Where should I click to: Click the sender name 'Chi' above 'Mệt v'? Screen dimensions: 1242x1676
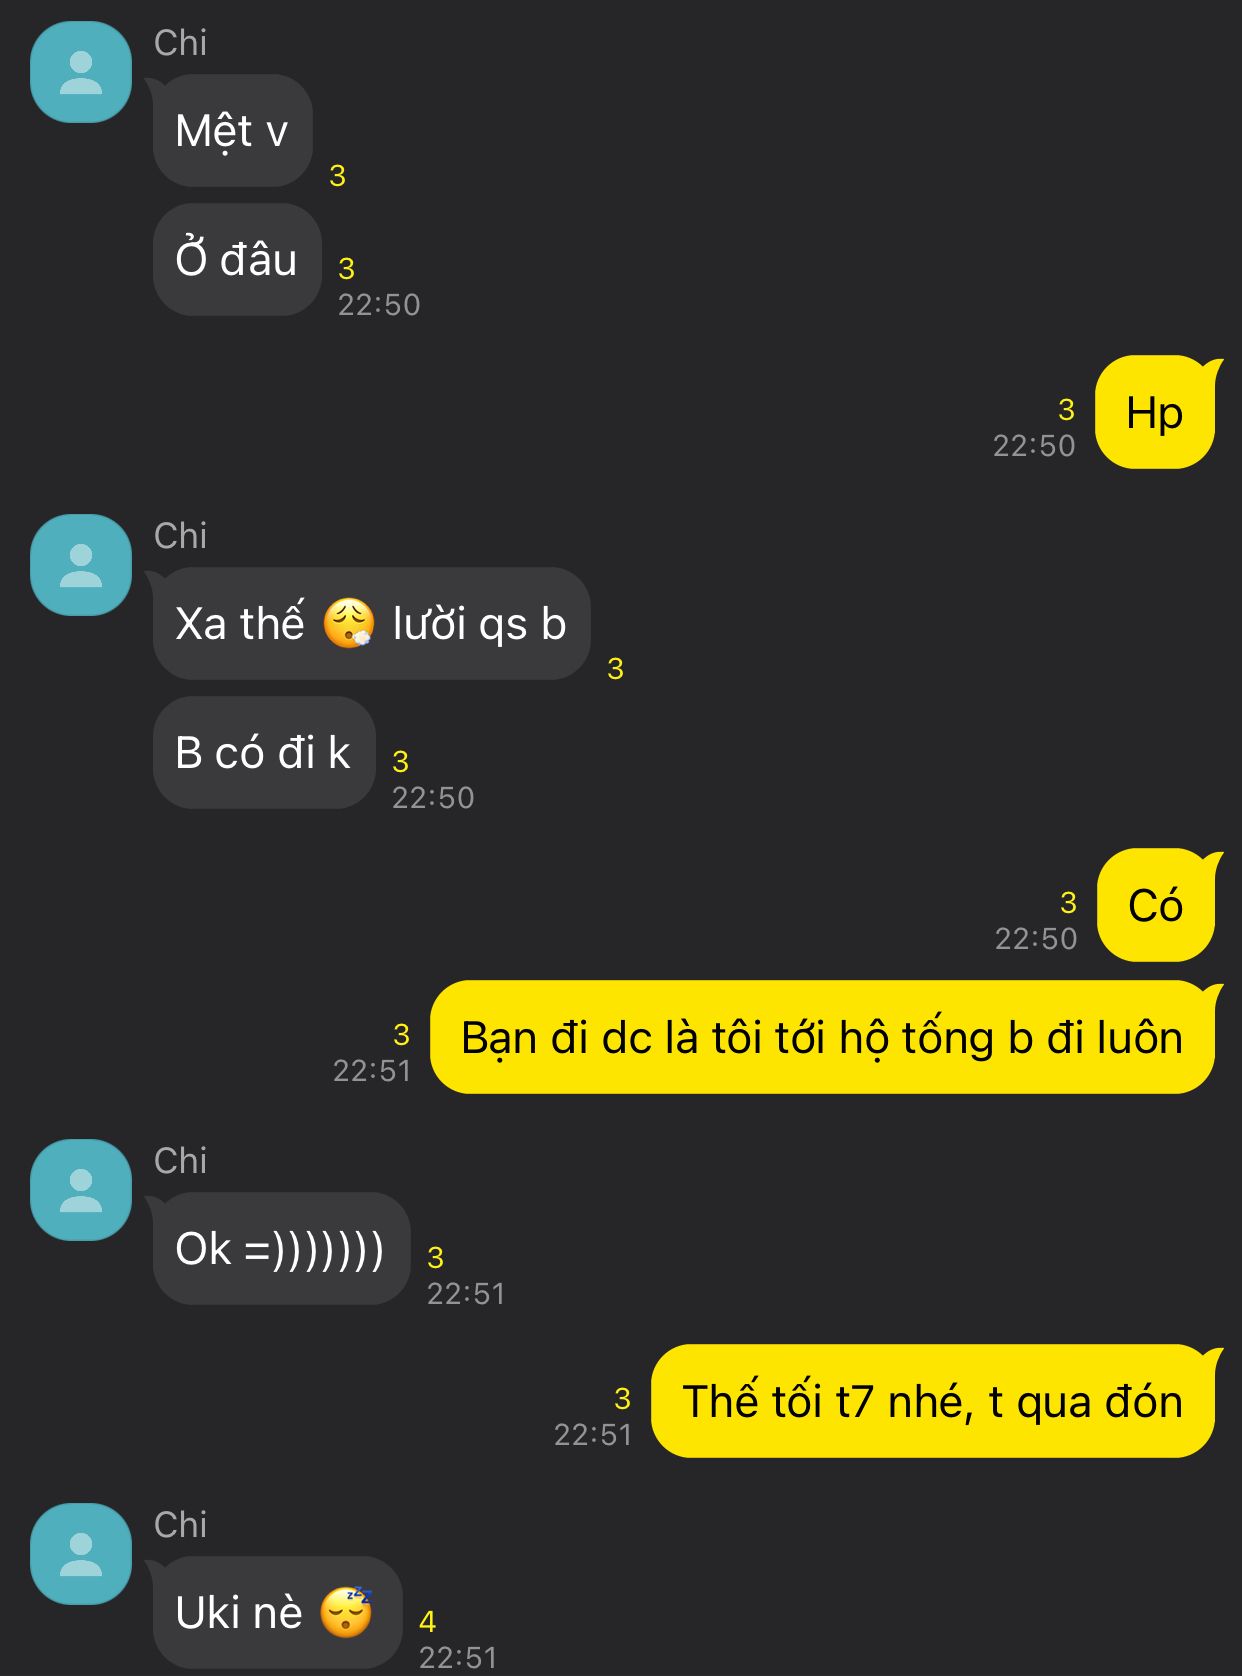point(181,43)
